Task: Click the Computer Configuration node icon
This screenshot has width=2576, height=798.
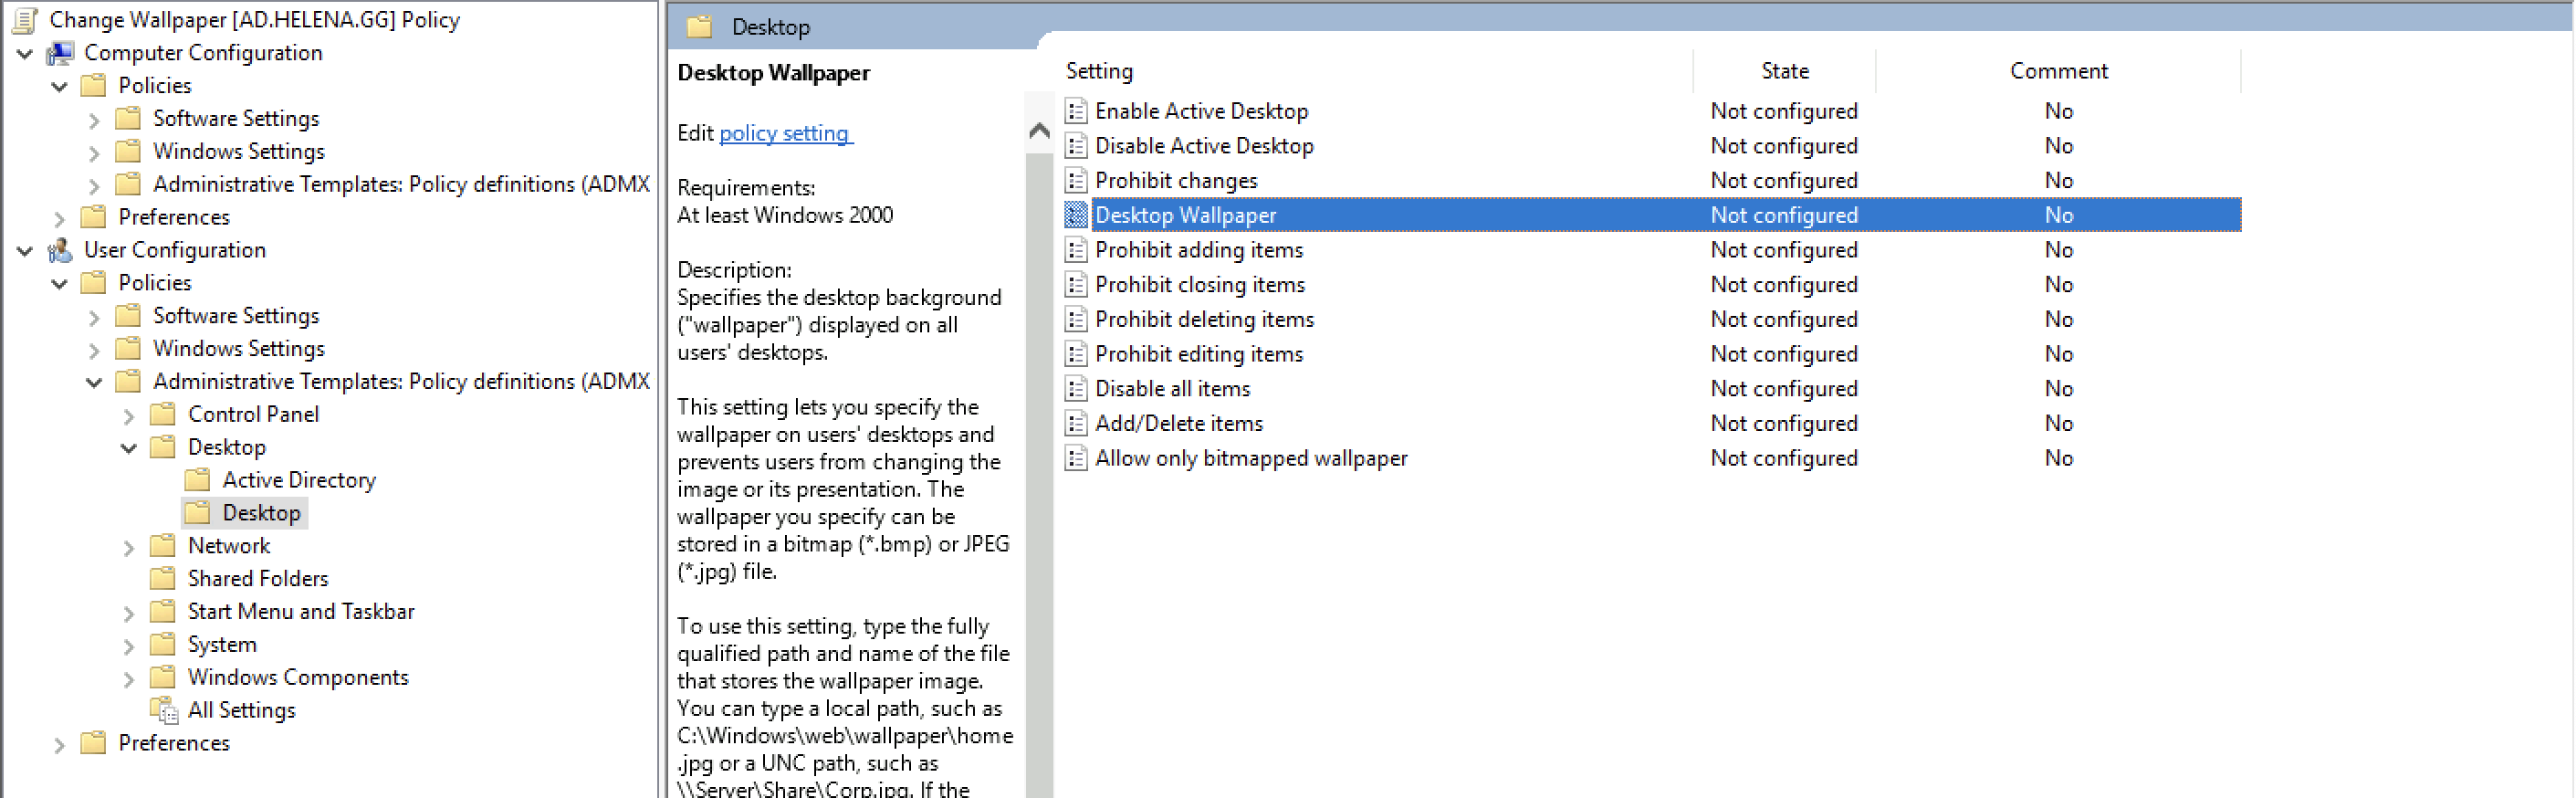Action: click(x=61, y=53)
